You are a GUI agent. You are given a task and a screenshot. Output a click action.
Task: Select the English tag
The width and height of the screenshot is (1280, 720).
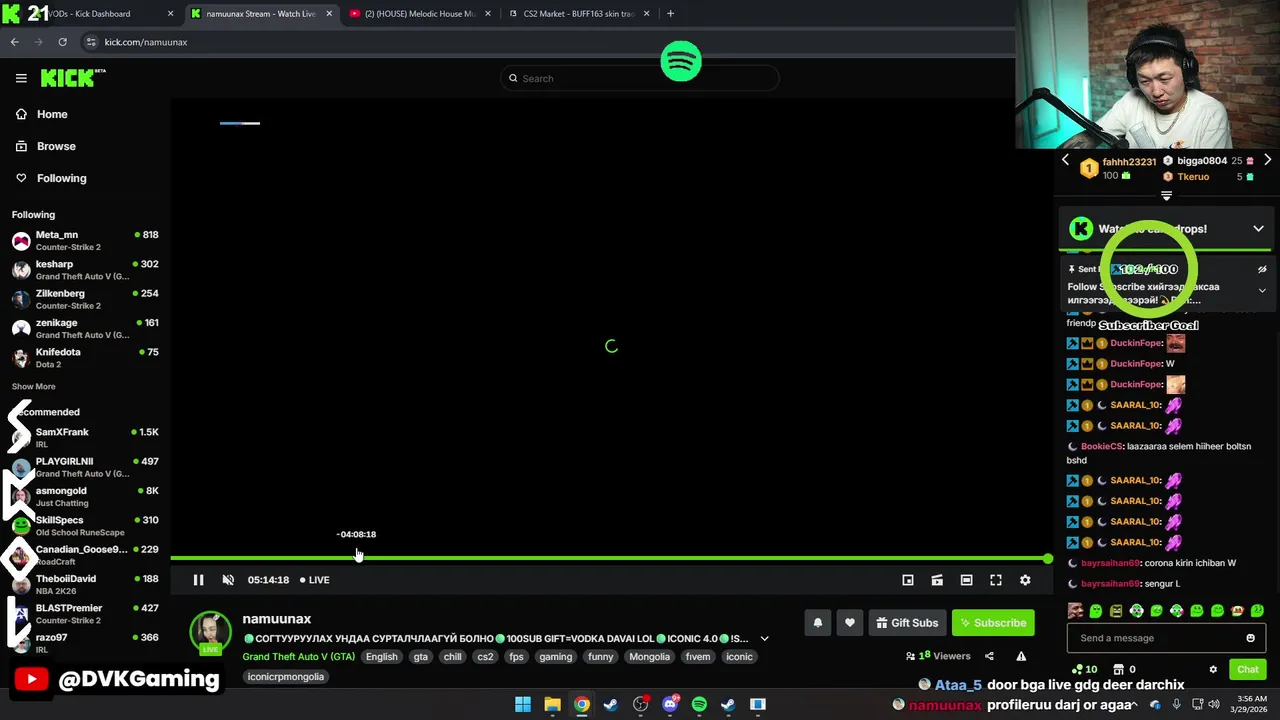[381, 657]
